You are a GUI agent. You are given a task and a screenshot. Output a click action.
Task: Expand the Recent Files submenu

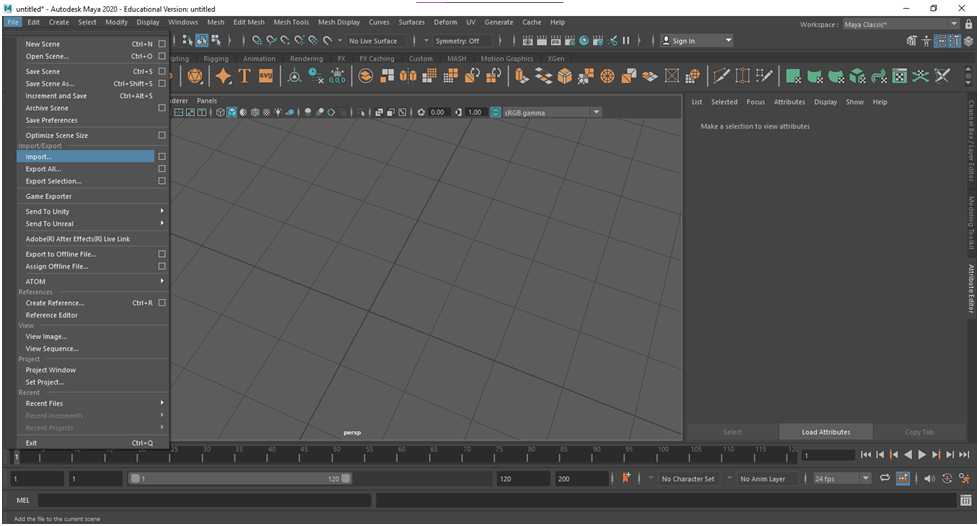(92, 403)
